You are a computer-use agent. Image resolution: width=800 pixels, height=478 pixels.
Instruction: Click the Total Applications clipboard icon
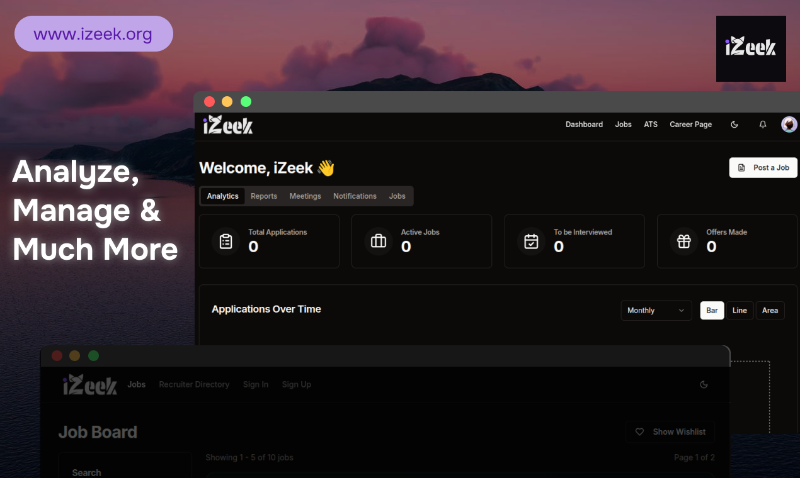(x=226, y=241)
